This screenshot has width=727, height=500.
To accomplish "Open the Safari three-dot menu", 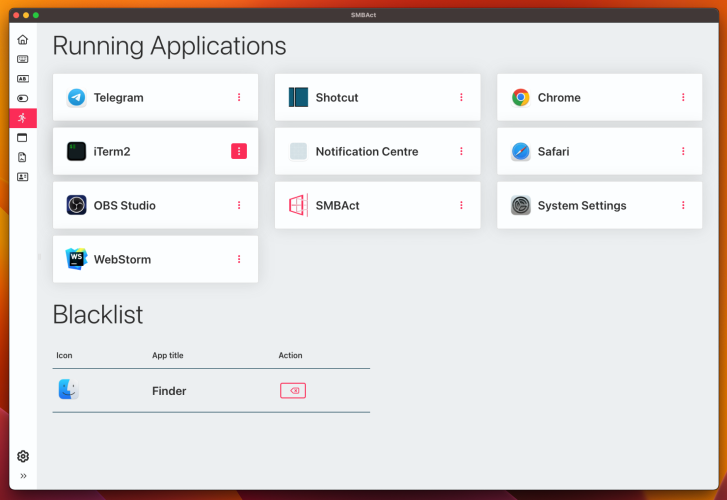I will pos(683,151).
